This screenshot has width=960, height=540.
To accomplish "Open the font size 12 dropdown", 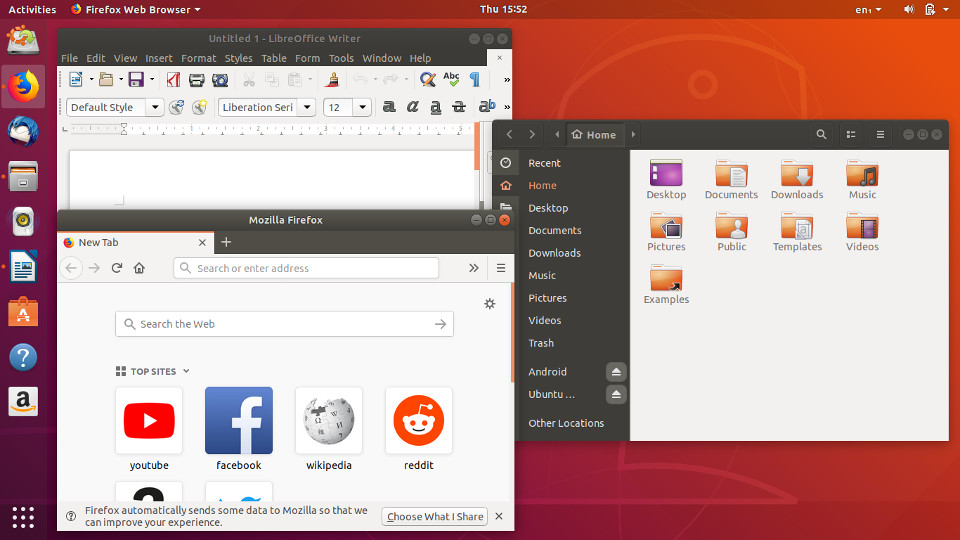I will (x=362, y=107).
